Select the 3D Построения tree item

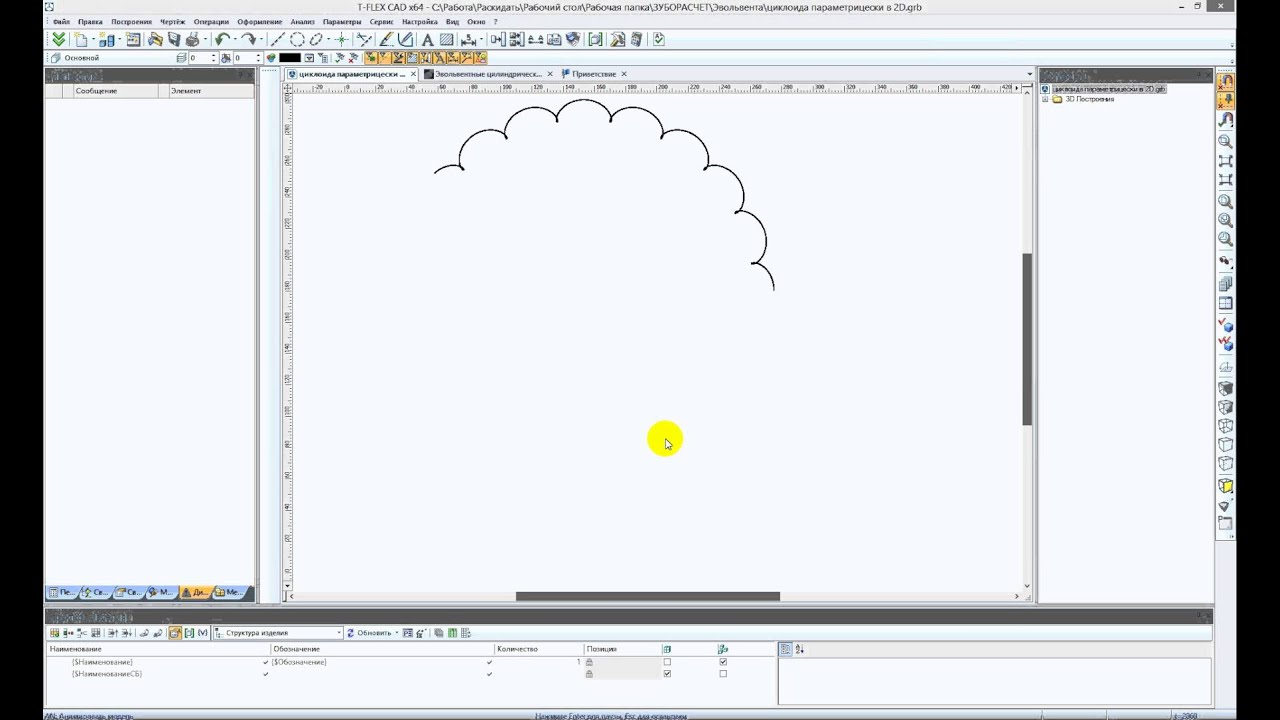1089,99
